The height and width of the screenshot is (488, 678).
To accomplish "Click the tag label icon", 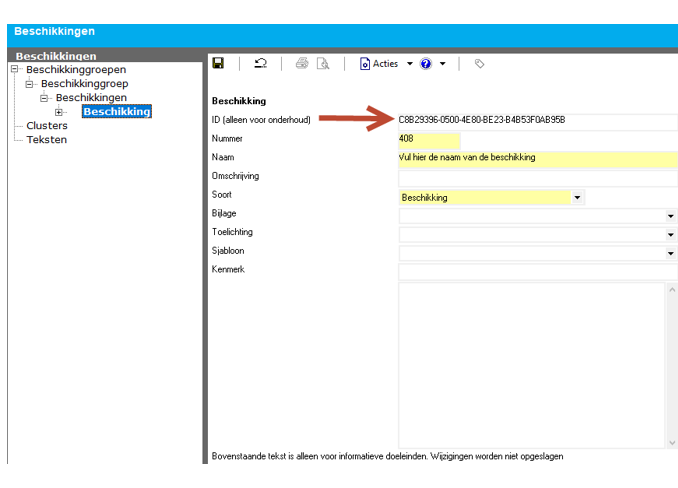I will click(x=480, y=64).
